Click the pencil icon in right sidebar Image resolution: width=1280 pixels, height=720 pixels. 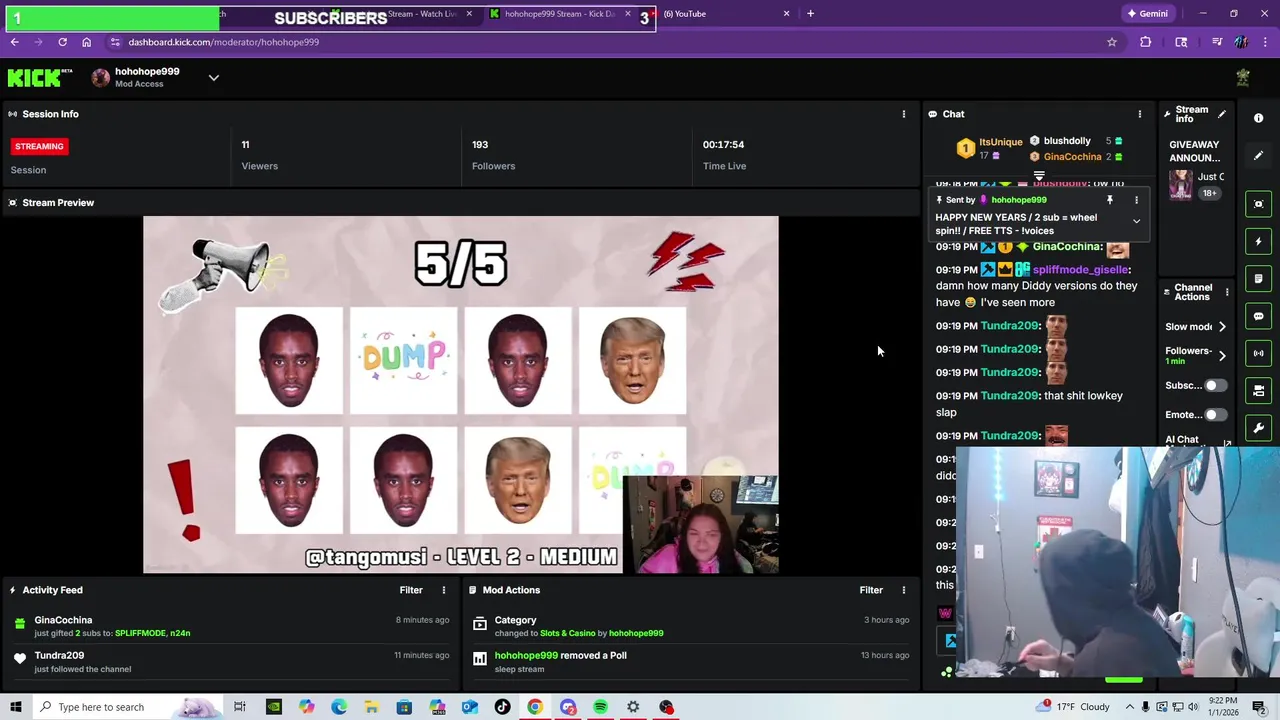click(1259, 156)
